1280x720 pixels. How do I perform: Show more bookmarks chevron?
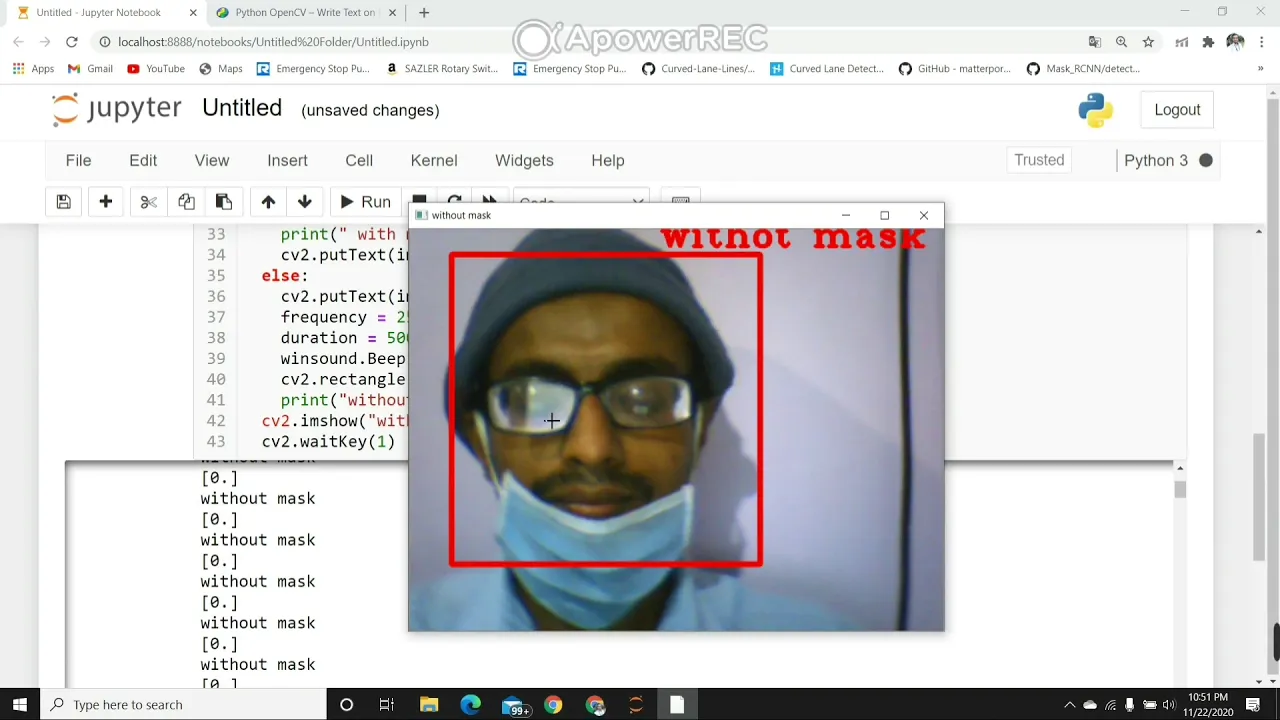1260,69
